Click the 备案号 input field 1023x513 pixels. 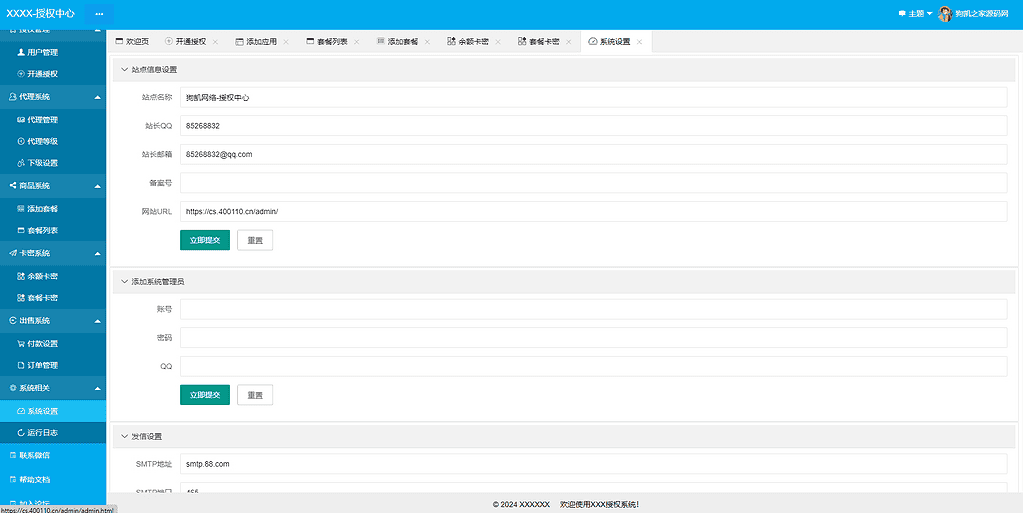click(593, 183)
